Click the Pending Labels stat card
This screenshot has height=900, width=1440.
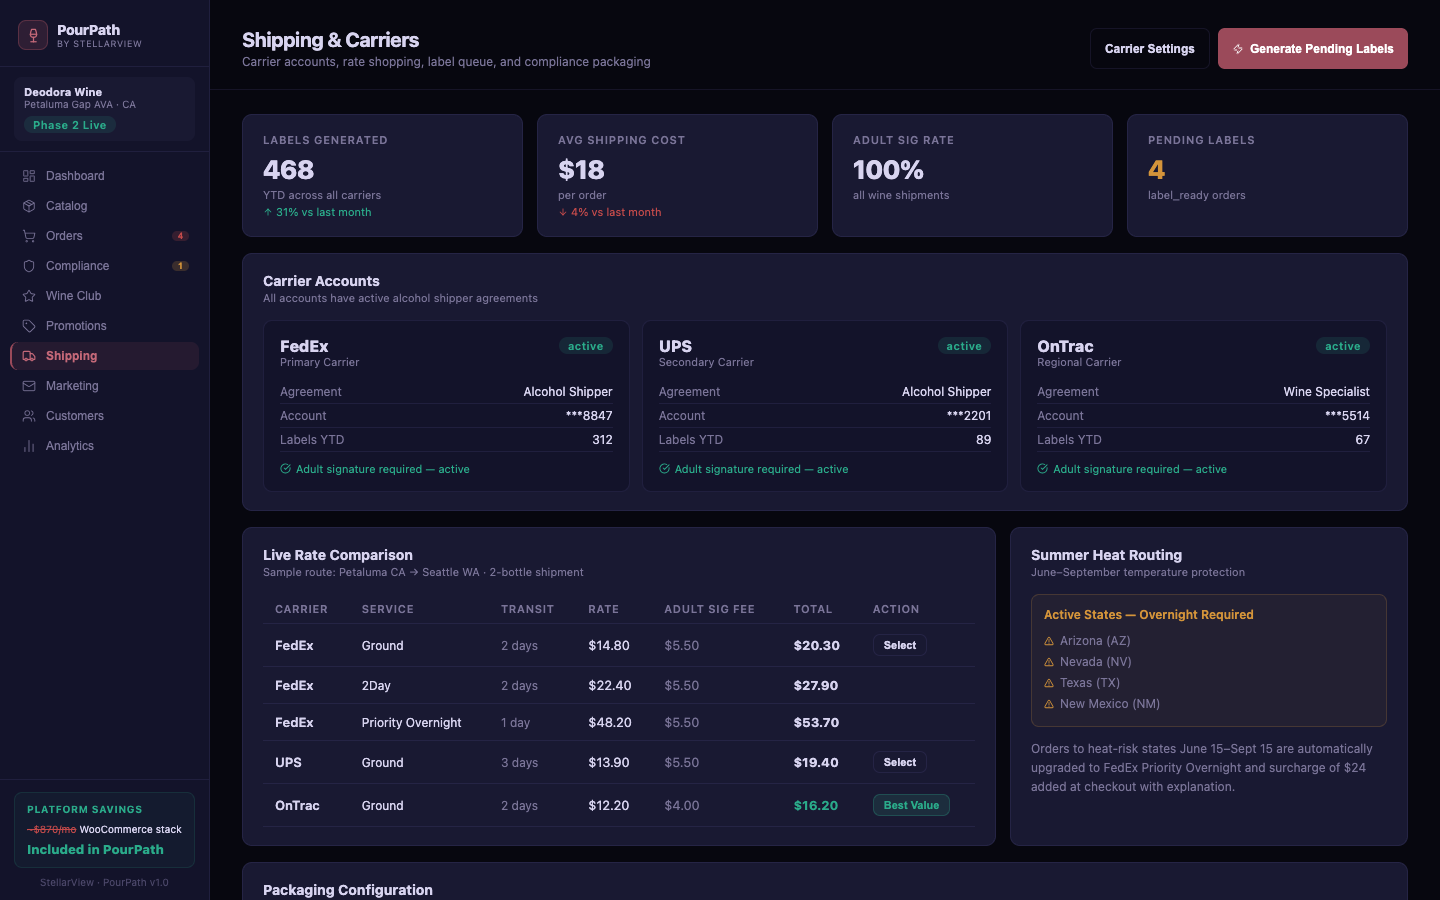click(x=1266, y=175)
